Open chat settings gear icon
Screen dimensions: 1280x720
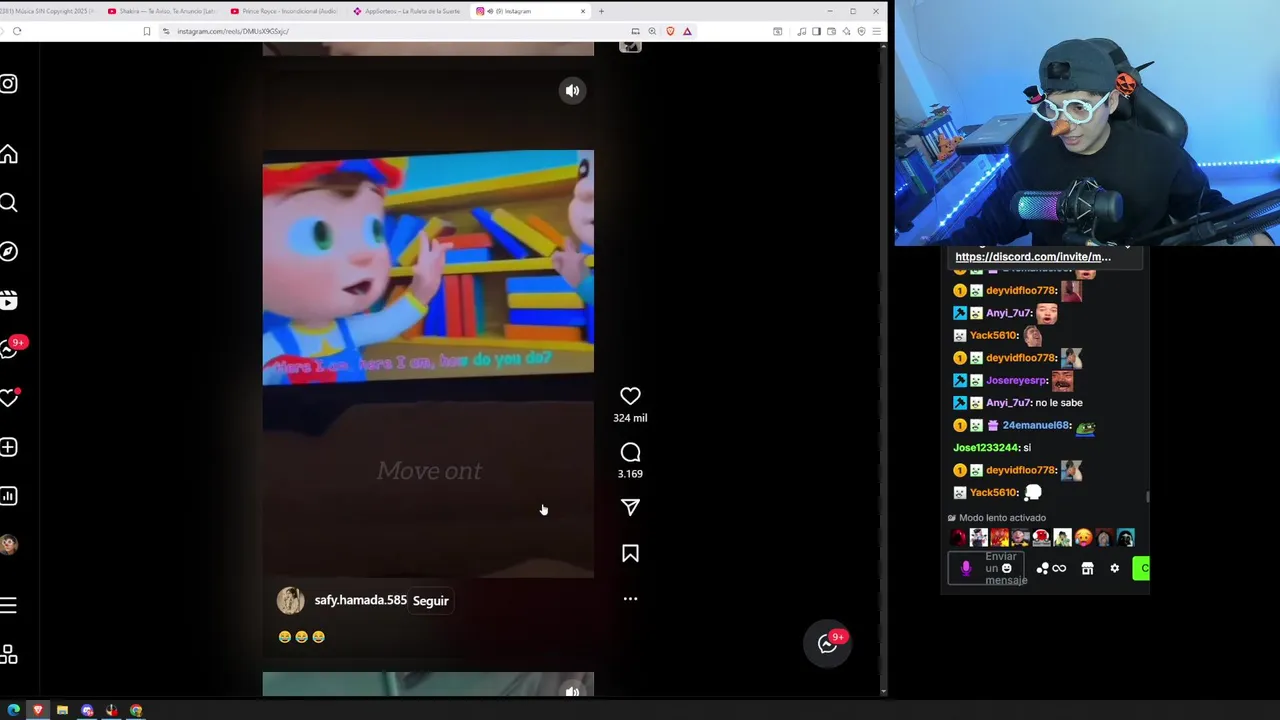[x=1114, y=568]
